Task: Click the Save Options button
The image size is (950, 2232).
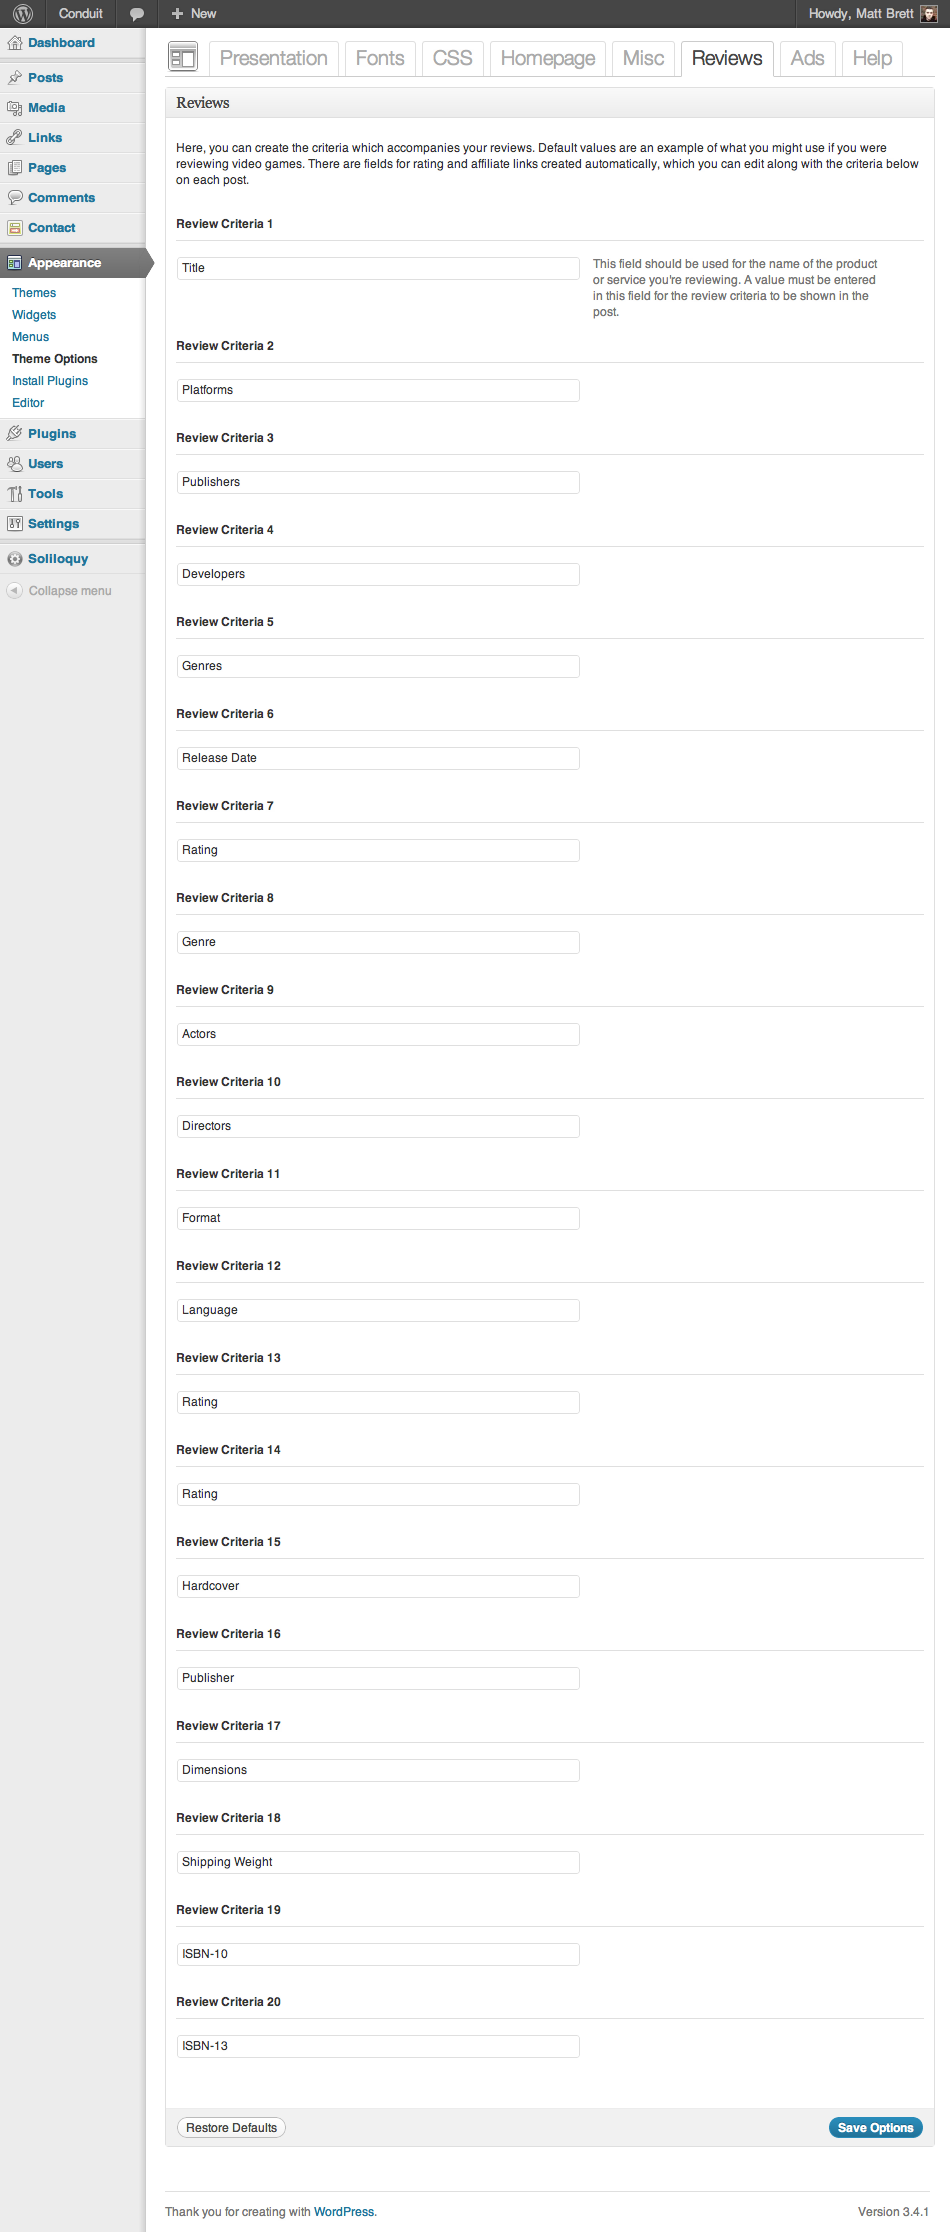Action: point(876,2127)
